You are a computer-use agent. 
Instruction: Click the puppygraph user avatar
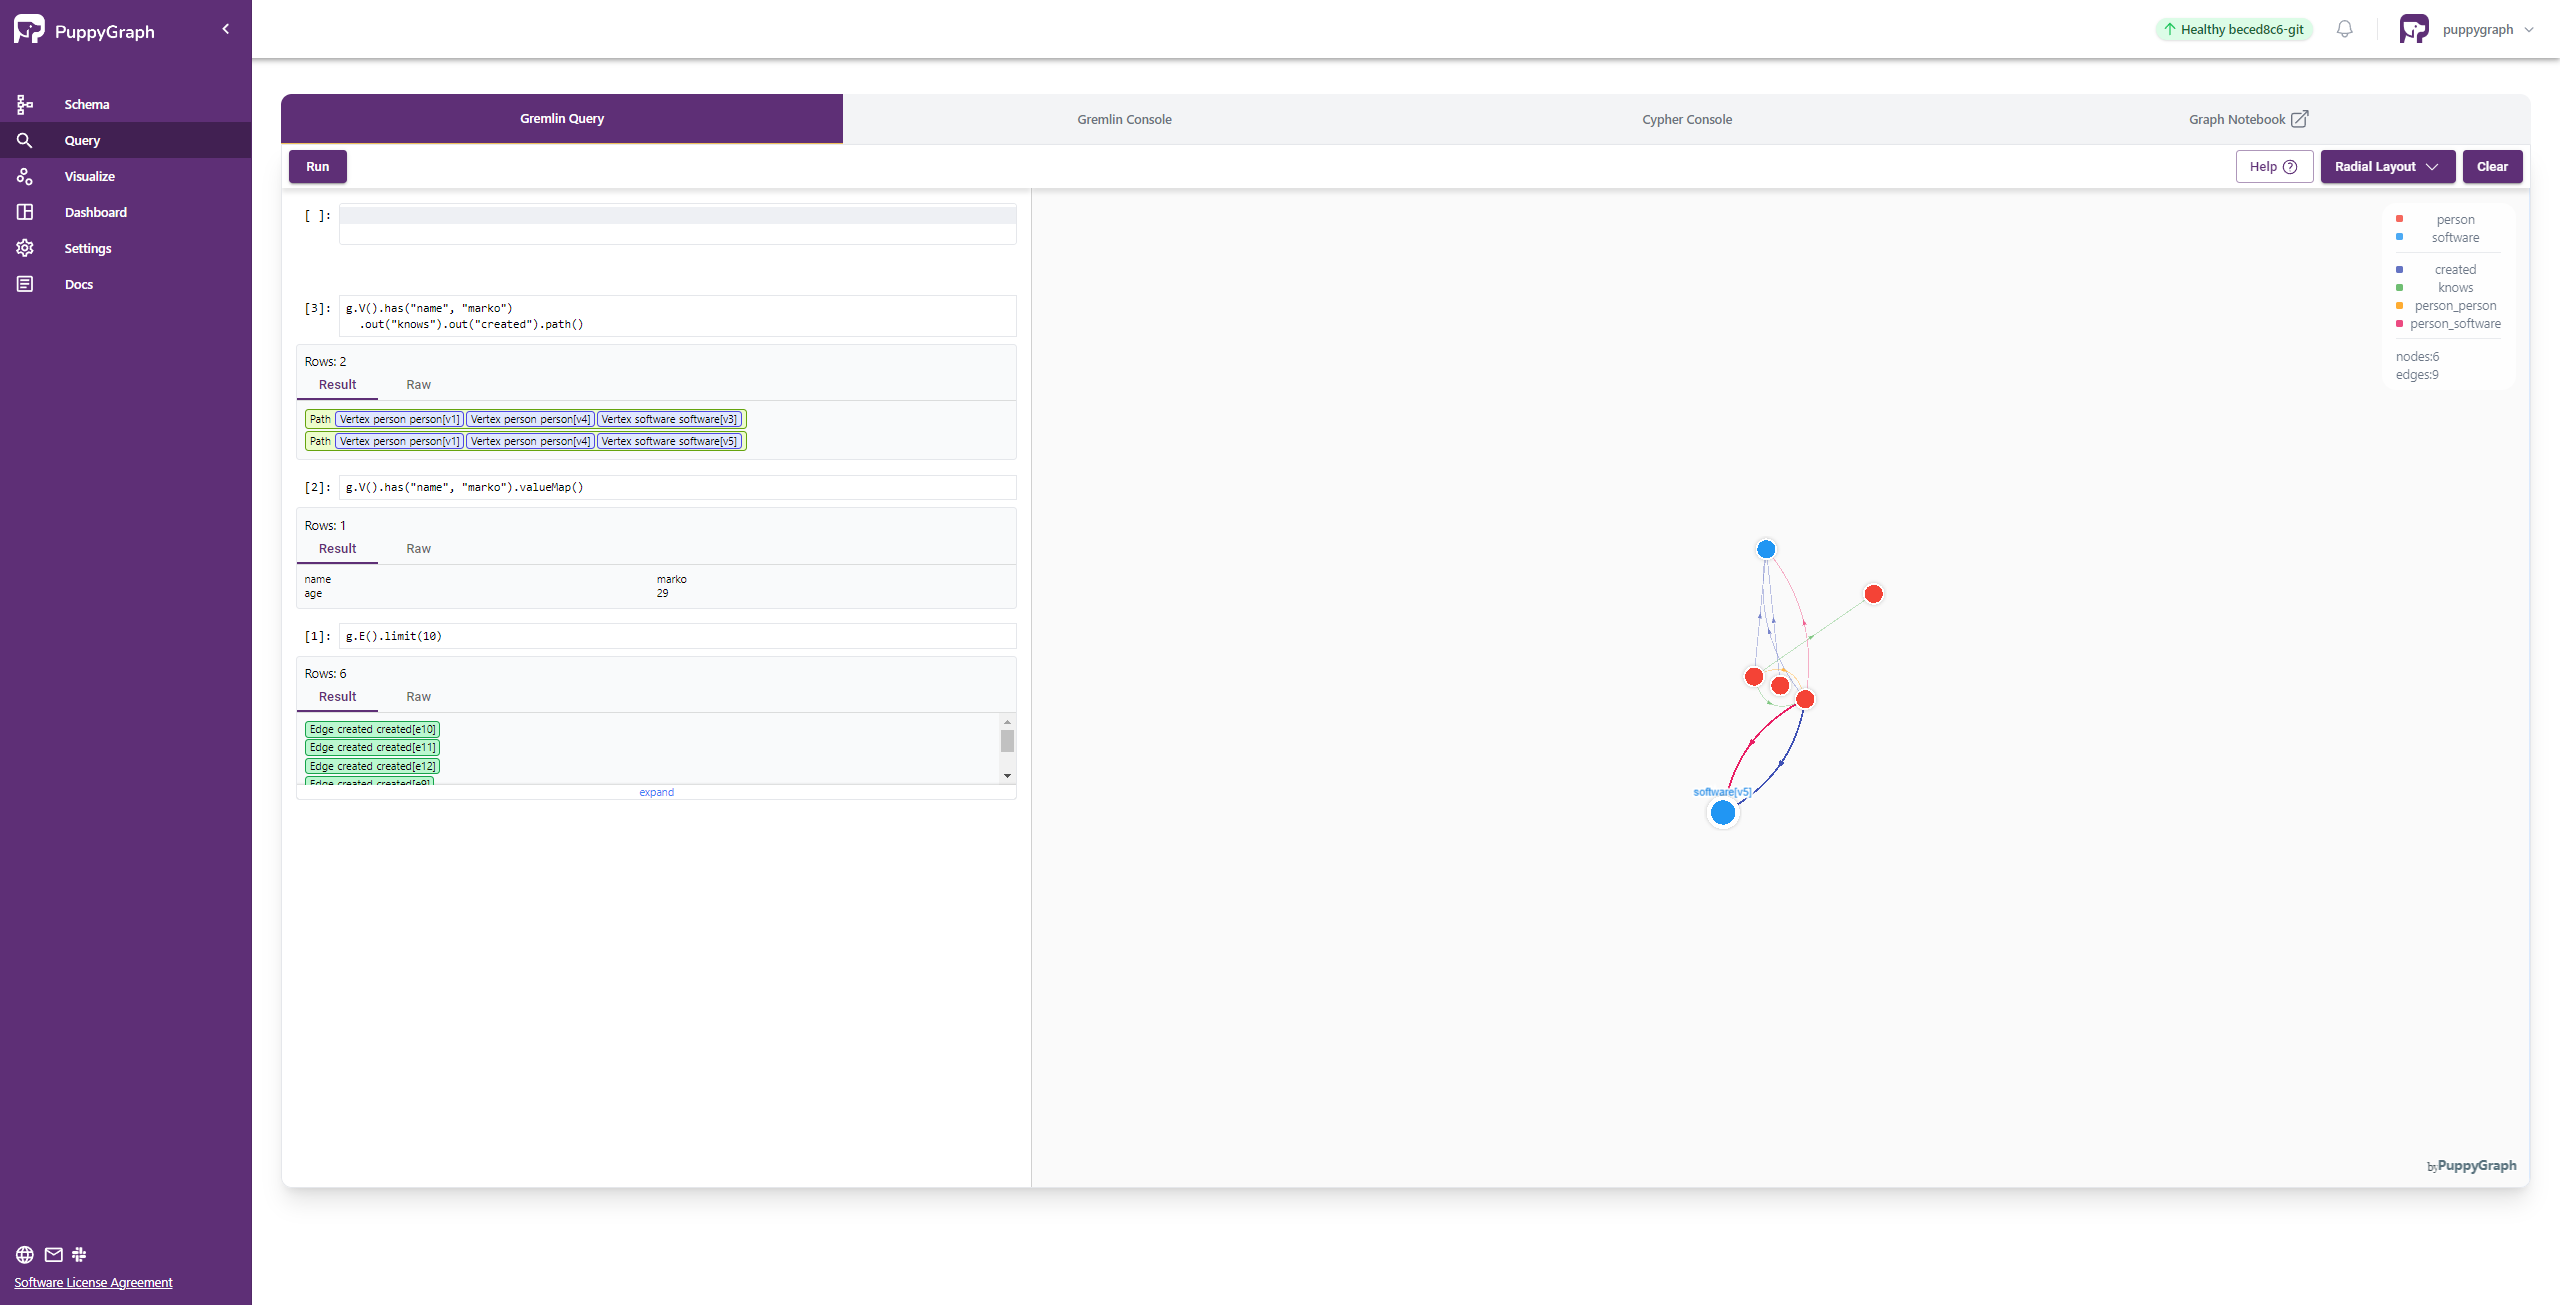pos(2414,29)
